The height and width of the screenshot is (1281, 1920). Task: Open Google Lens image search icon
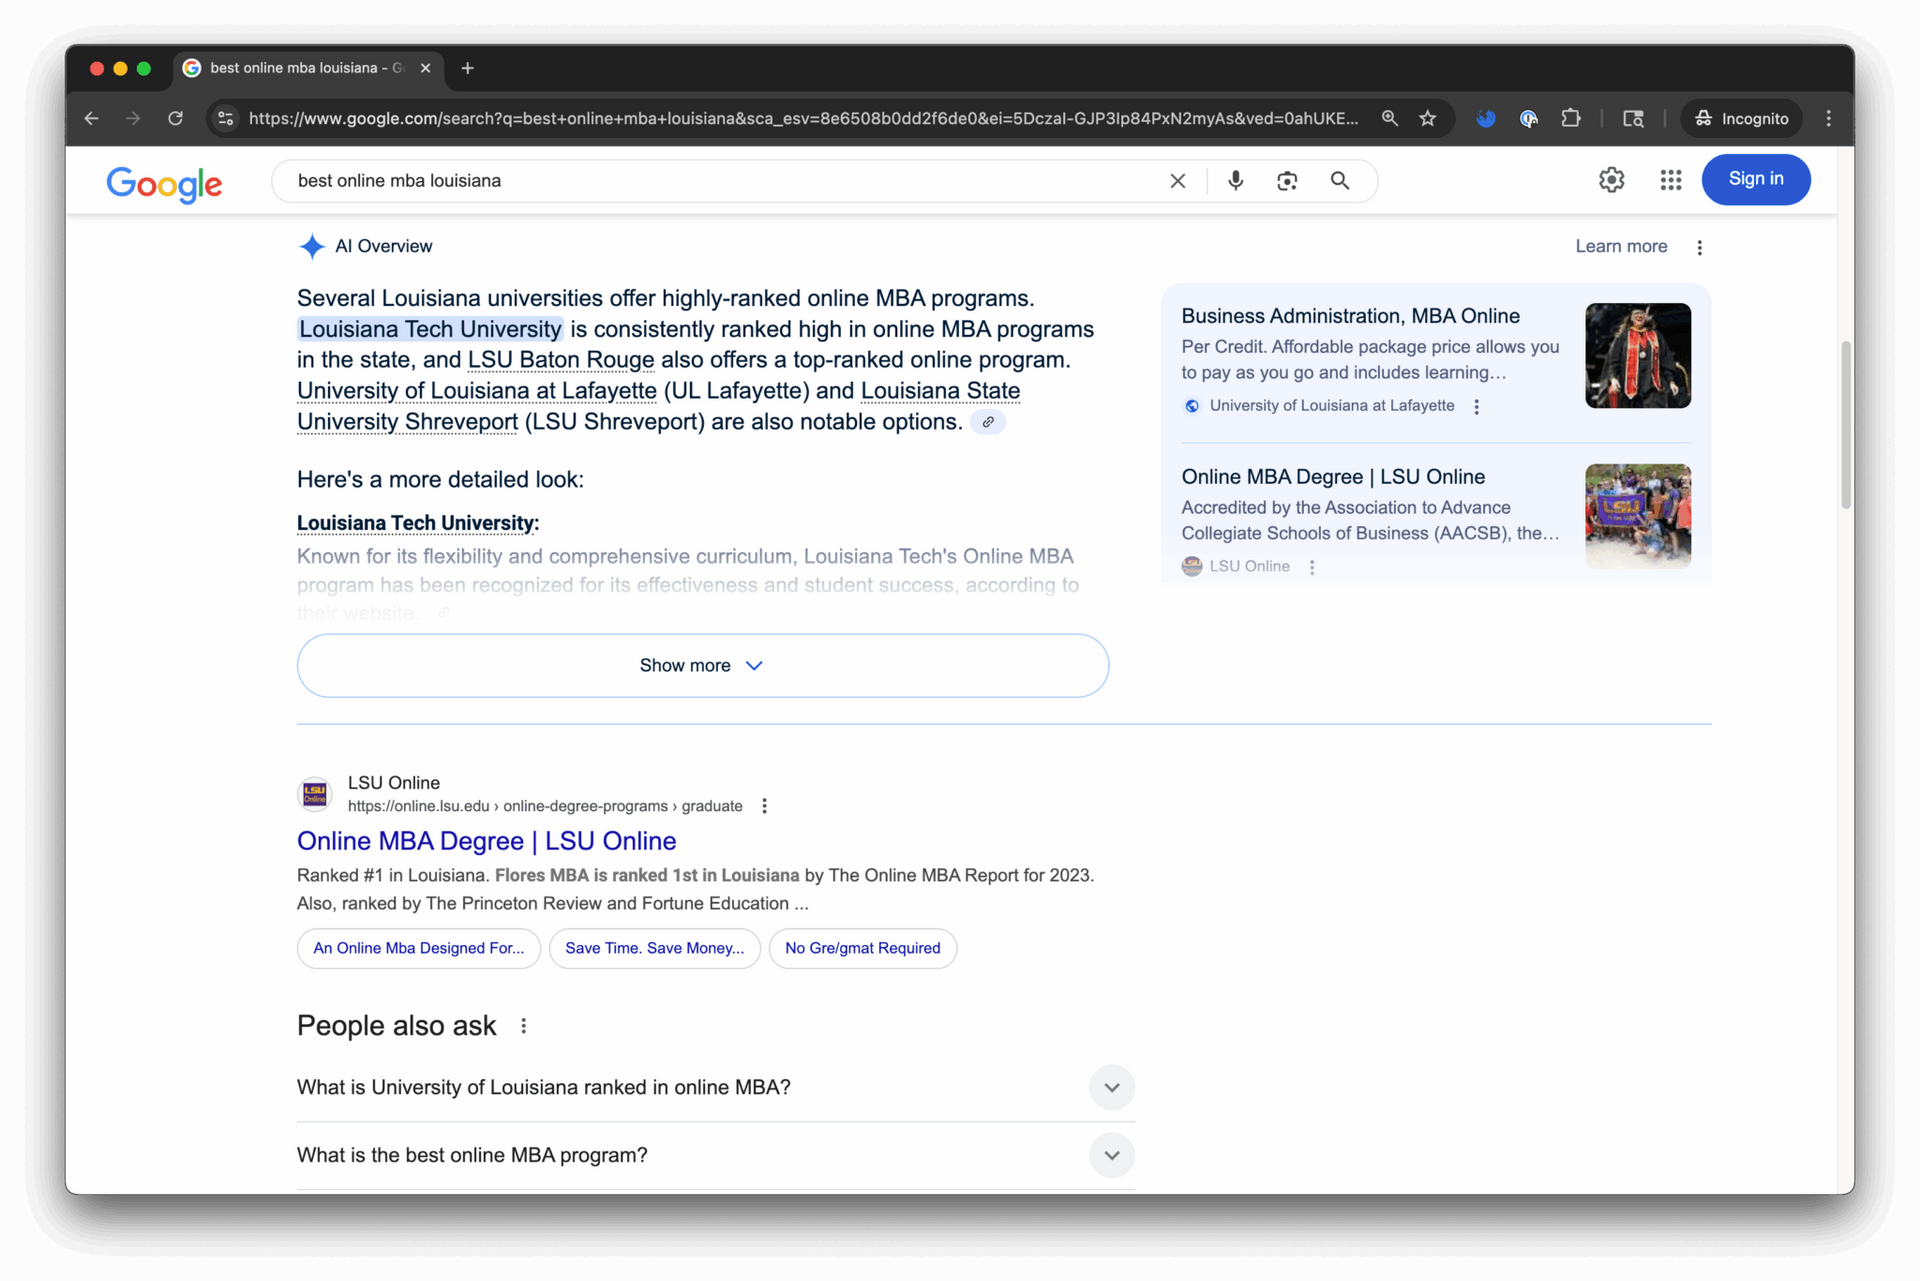[1287, 181]
